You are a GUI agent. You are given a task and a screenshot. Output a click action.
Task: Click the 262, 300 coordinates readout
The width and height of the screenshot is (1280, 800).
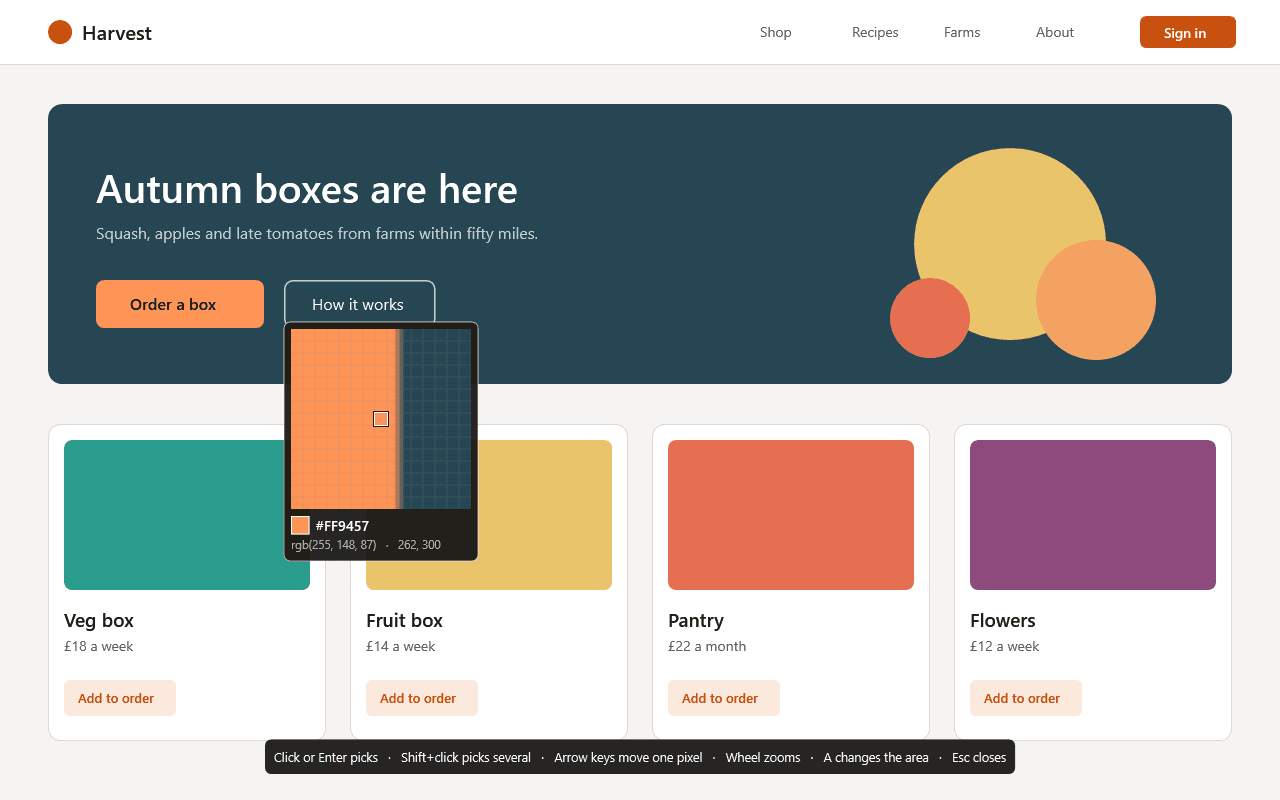[419, 545]
